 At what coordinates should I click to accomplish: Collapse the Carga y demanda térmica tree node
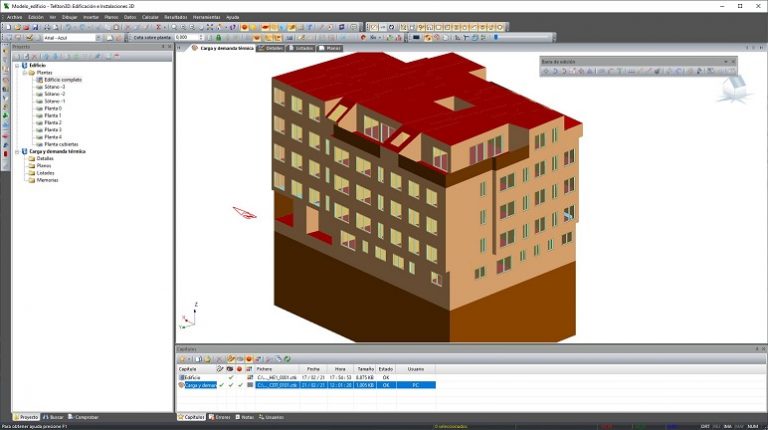coord(17,151)
